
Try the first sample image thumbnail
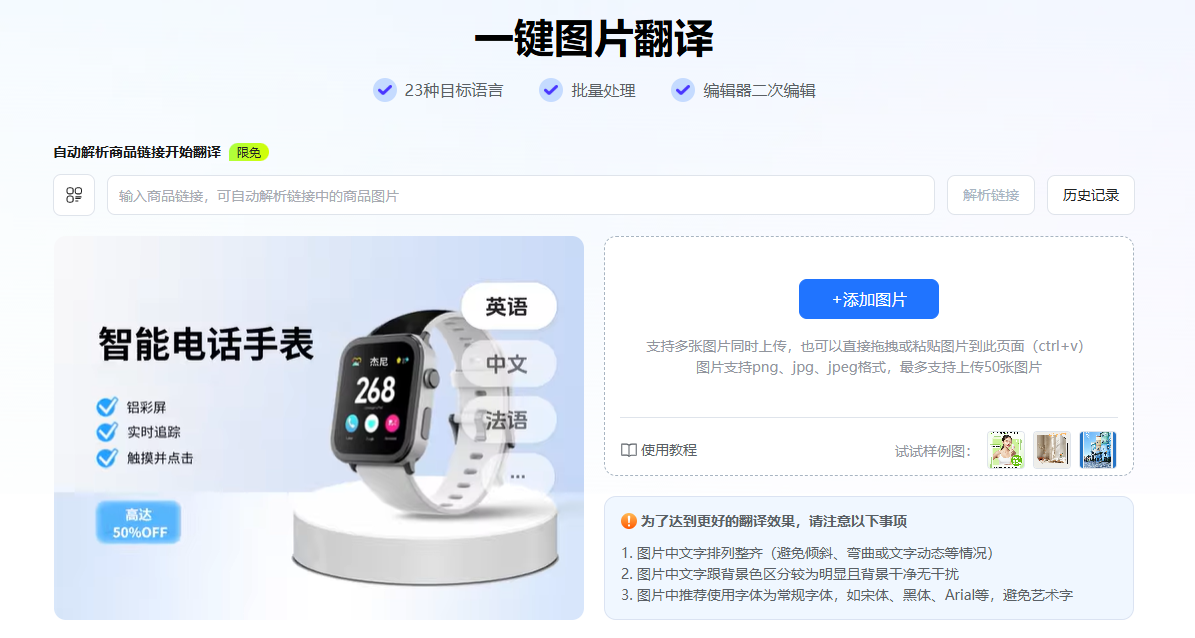(x=1005, y=450)
